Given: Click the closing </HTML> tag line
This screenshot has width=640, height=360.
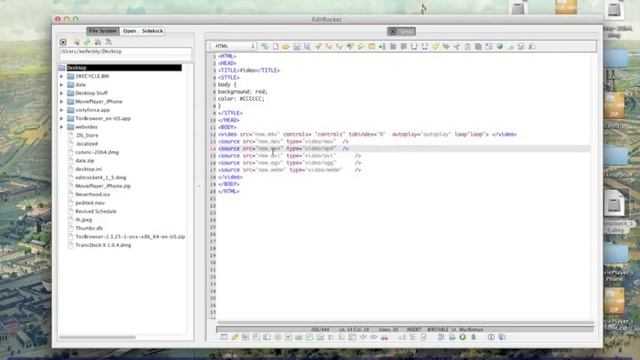Looking at the screenshot, I should coord(229,191).
